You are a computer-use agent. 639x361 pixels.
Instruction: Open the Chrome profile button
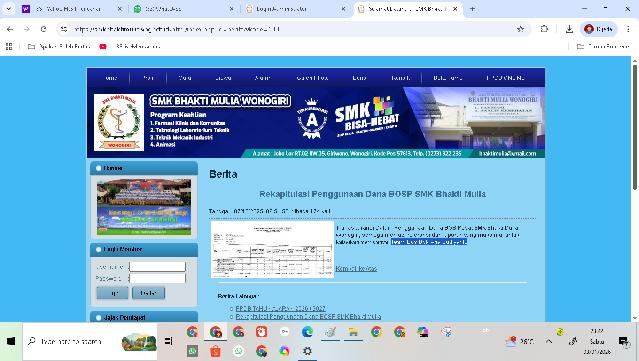(x=598, y=29)
